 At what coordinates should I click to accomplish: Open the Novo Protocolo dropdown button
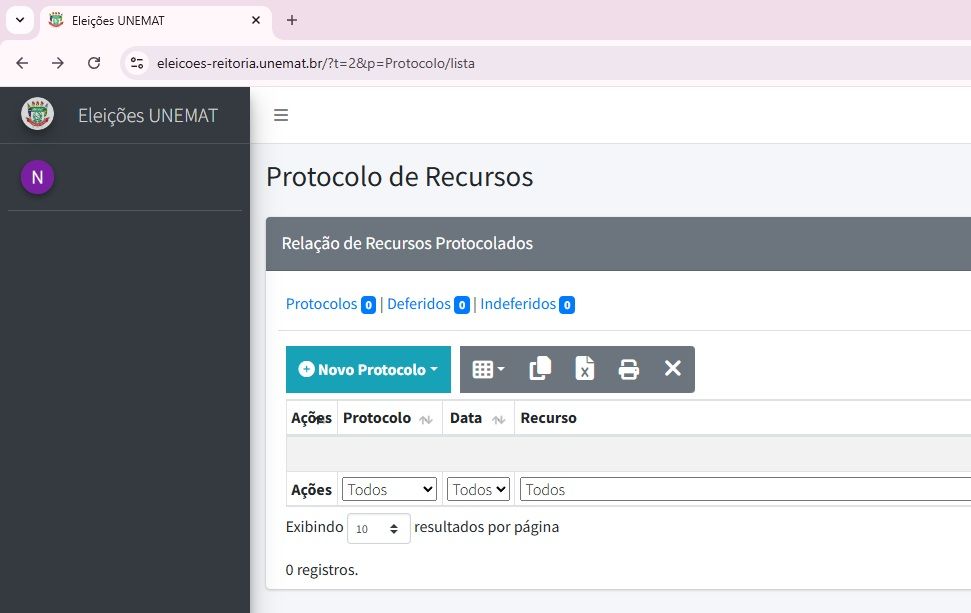click(368, 369)
